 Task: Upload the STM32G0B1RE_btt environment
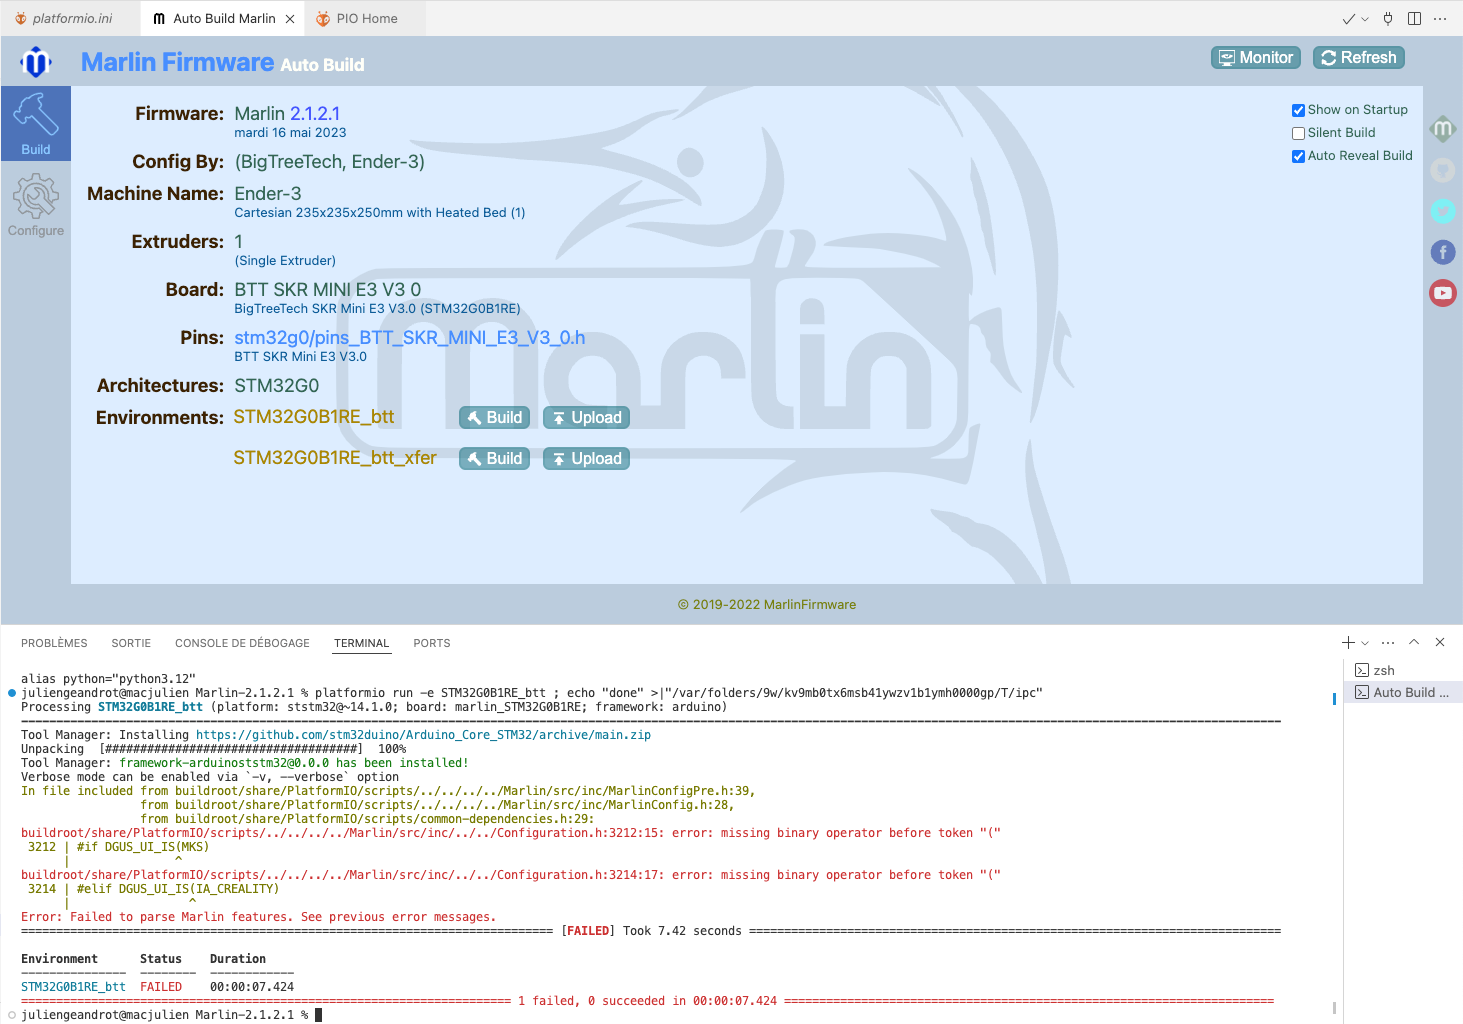586,418
